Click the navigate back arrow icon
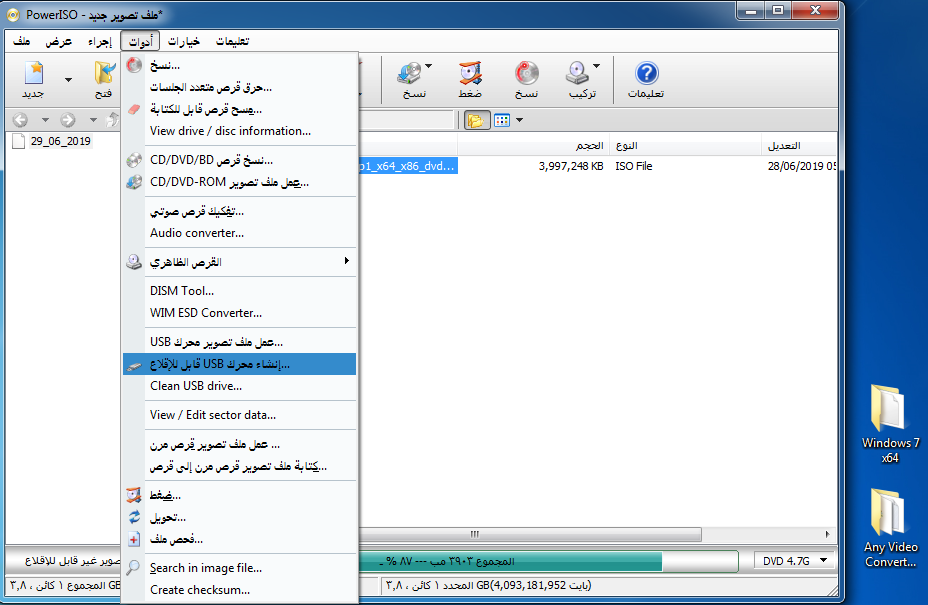The height and width of the screenshot is (605, 928). point(20,120)
